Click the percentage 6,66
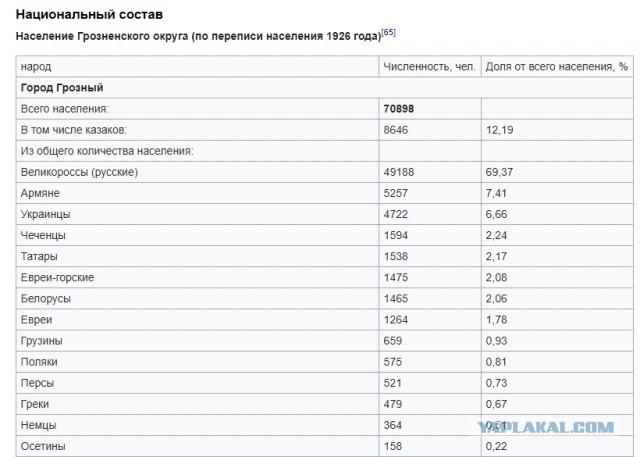Viewport: 640px width, 457px height. [x=496, y=214]
